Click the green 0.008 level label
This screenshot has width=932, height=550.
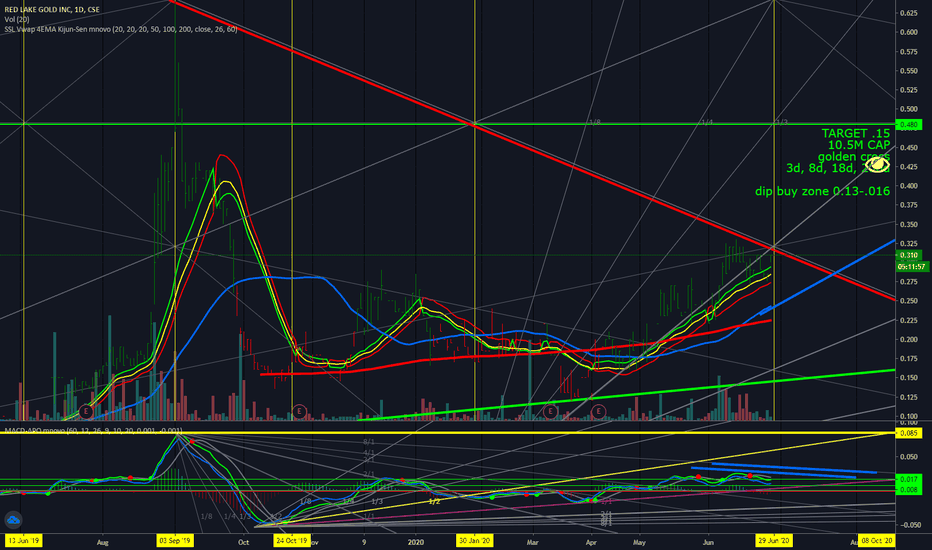(x=909, y=490)
